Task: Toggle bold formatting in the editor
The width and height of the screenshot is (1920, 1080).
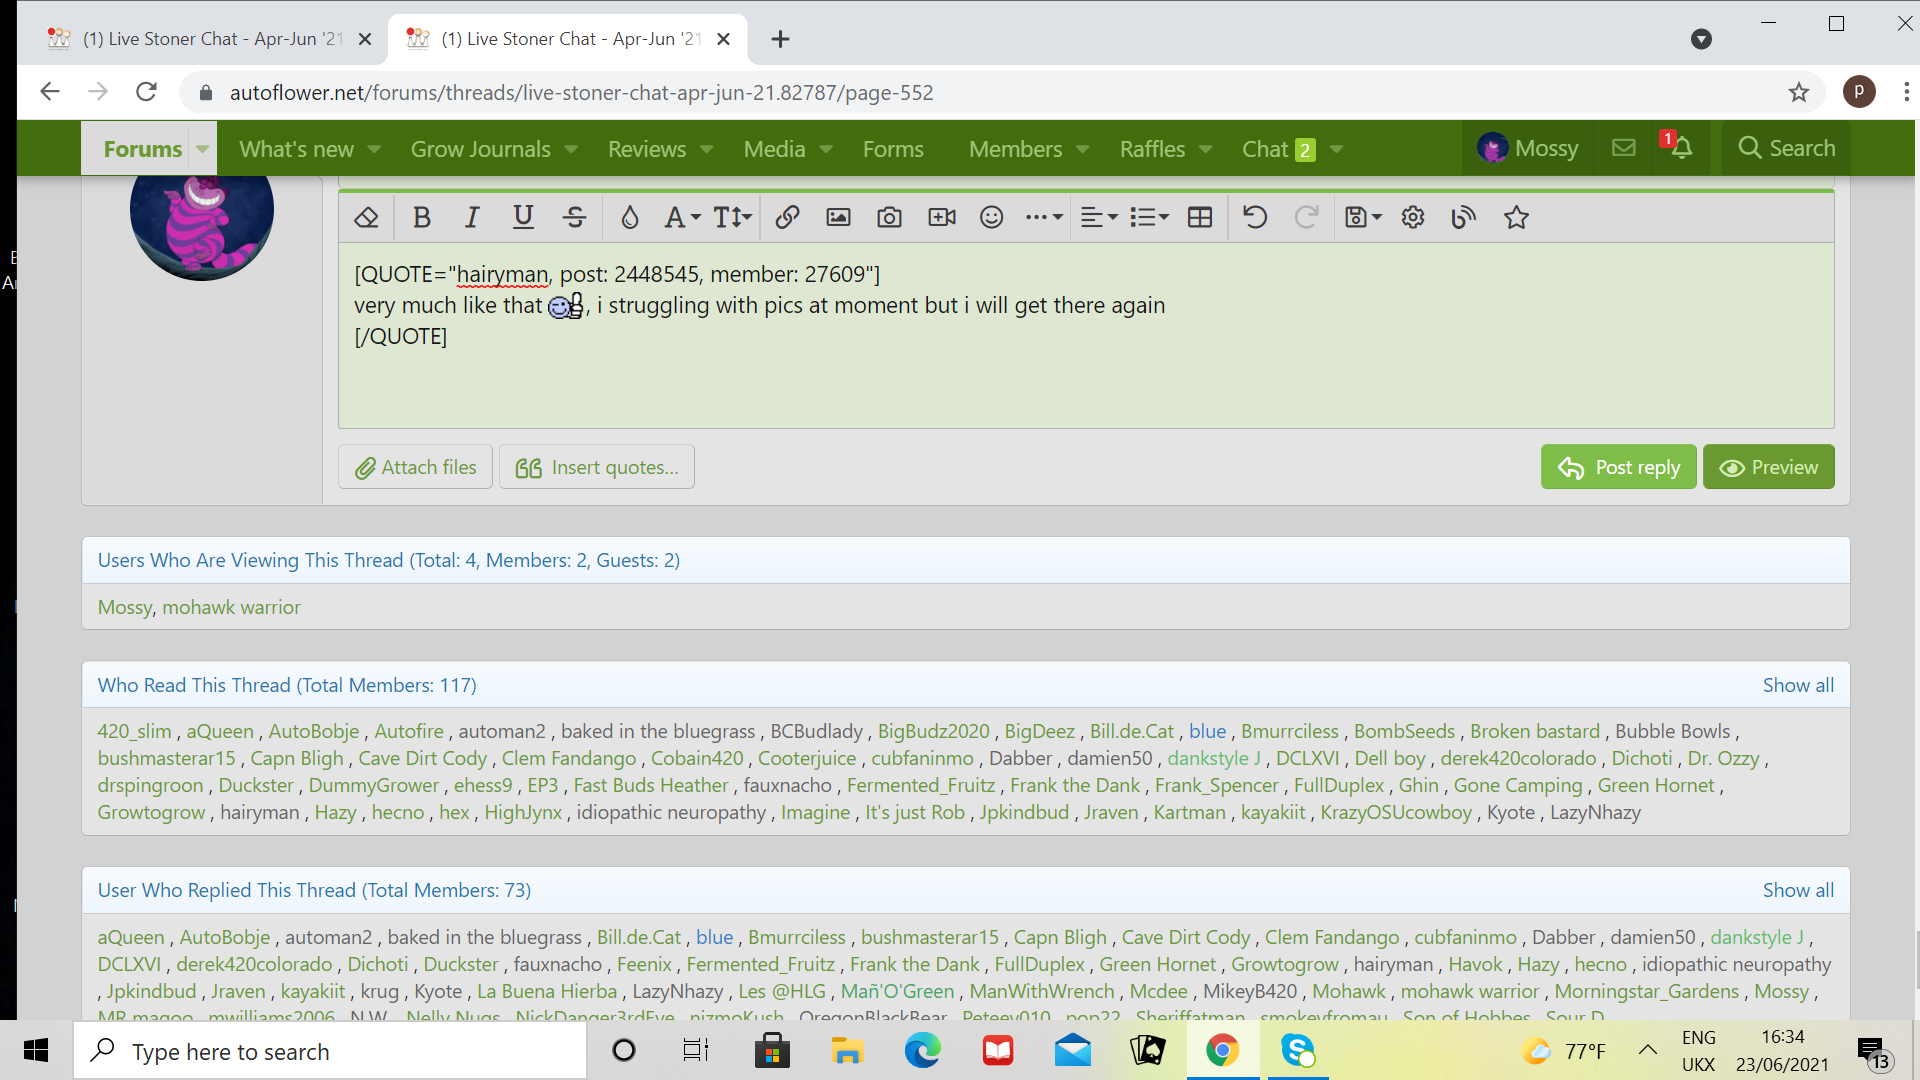Action: click(x=421, y=217)
